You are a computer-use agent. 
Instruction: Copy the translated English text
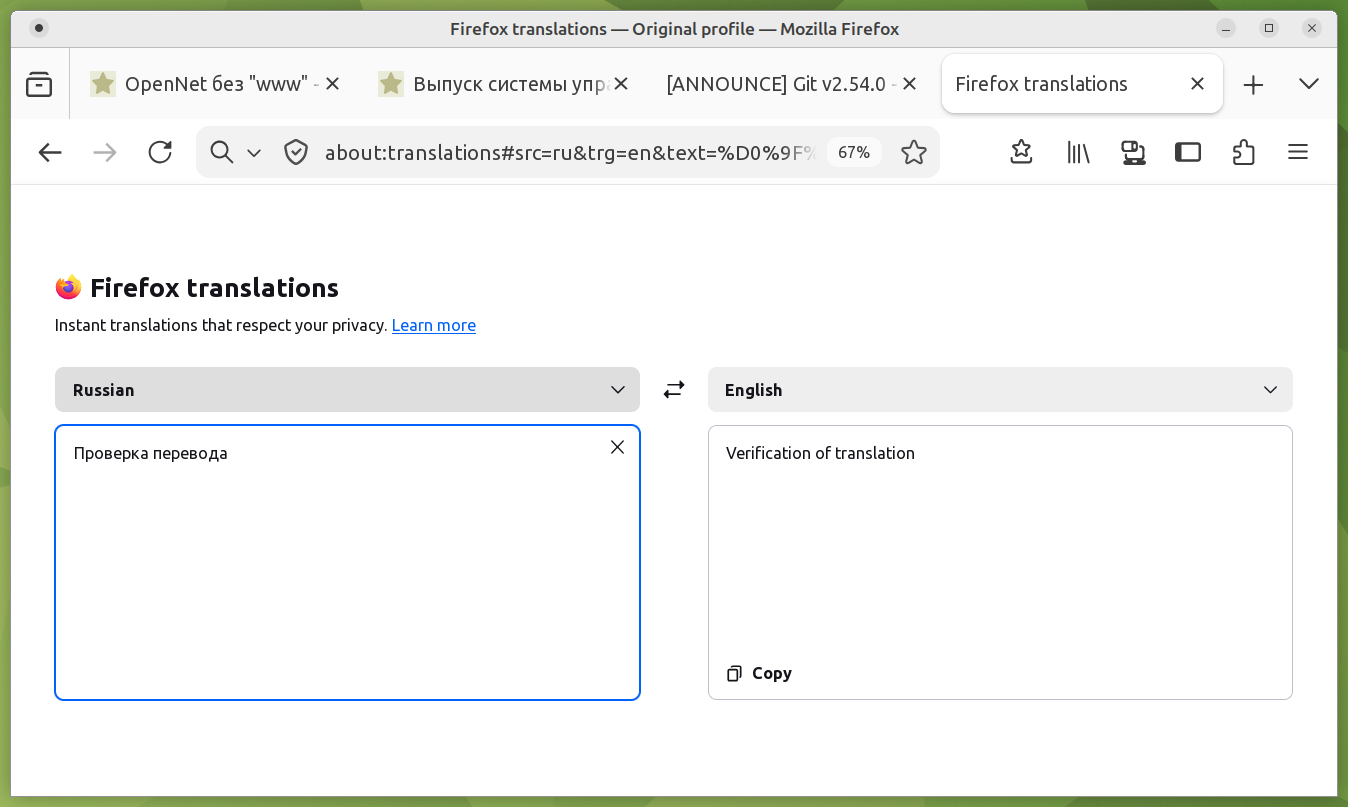[760, 673]
